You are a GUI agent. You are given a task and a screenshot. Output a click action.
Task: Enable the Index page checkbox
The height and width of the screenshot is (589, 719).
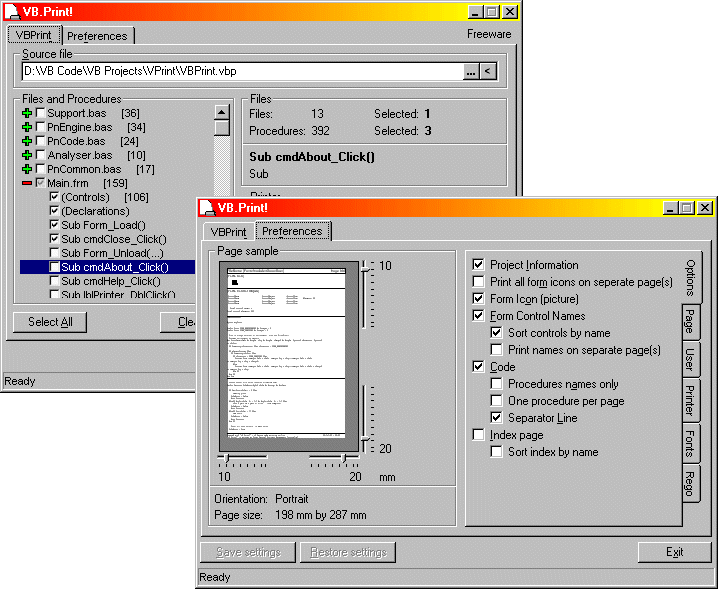[x=478, y=434]
